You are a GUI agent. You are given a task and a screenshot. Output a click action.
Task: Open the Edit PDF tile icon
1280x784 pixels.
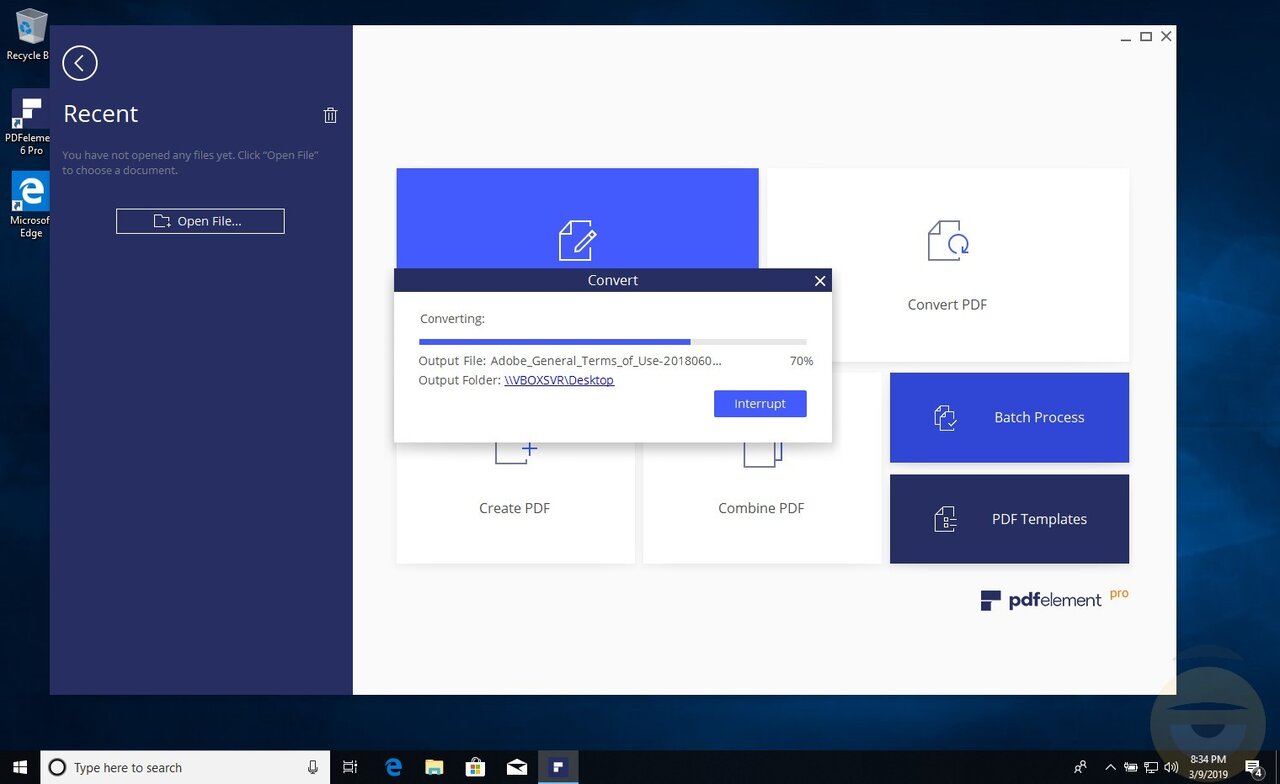click(577, 240)
